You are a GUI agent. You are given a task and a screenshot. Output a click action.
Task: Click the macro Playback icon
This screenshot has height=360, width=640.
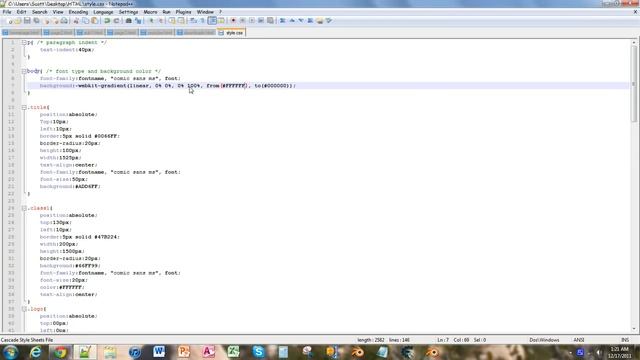251,20
